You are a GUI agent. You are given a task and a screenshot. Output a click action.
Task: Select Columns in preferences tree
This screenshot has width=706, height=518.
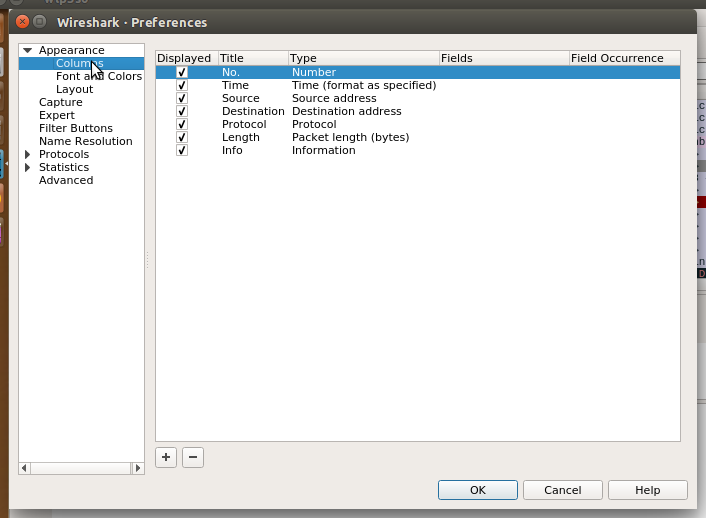click(80, 63)
